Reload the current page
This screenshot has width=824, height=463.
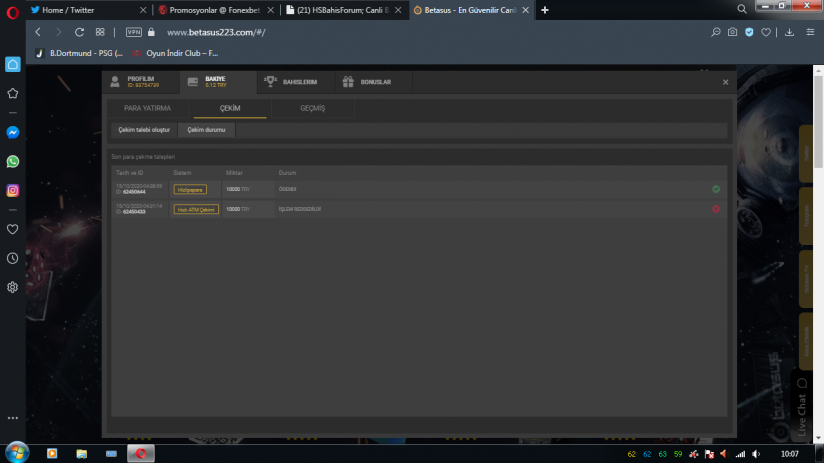[x=79, y=32]
